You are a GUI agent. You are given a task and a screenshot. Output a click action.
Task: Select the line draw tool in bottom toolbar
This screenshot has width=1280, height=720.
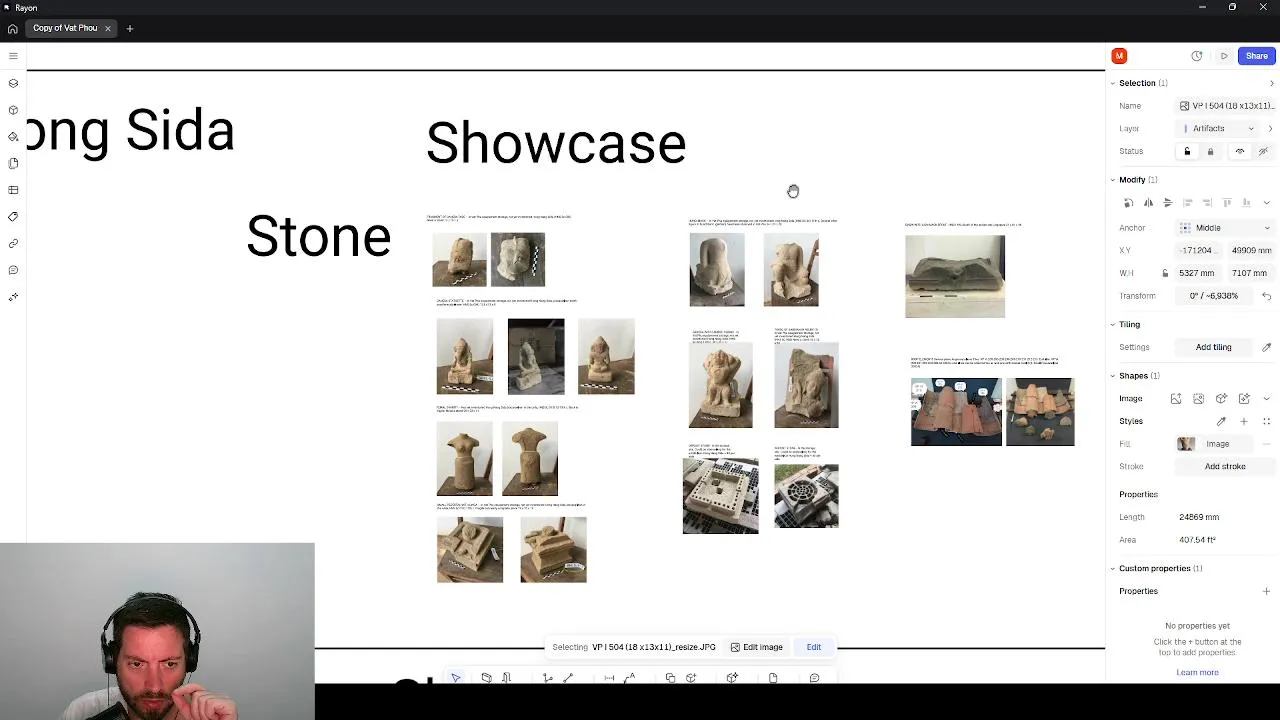(568, 678)
